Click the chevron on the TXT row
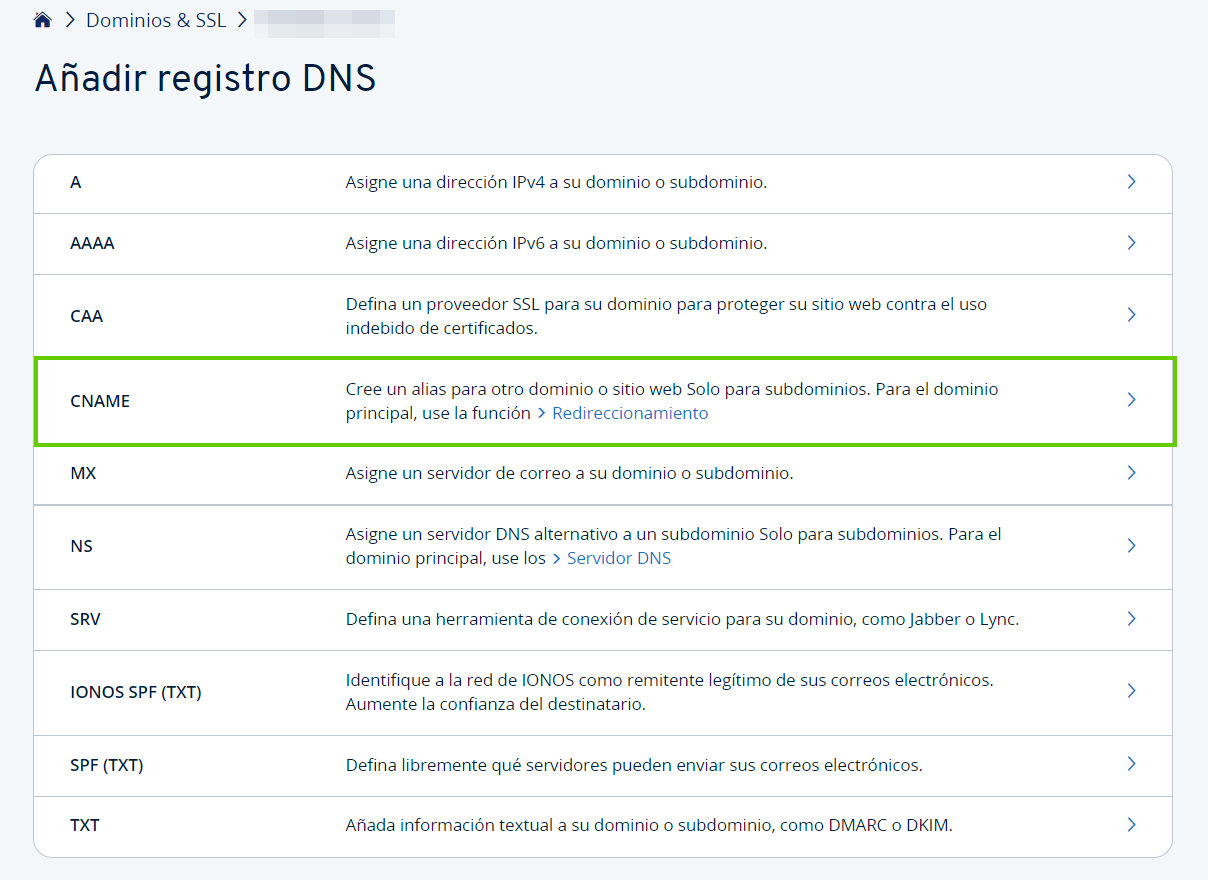 (1132, 825)
